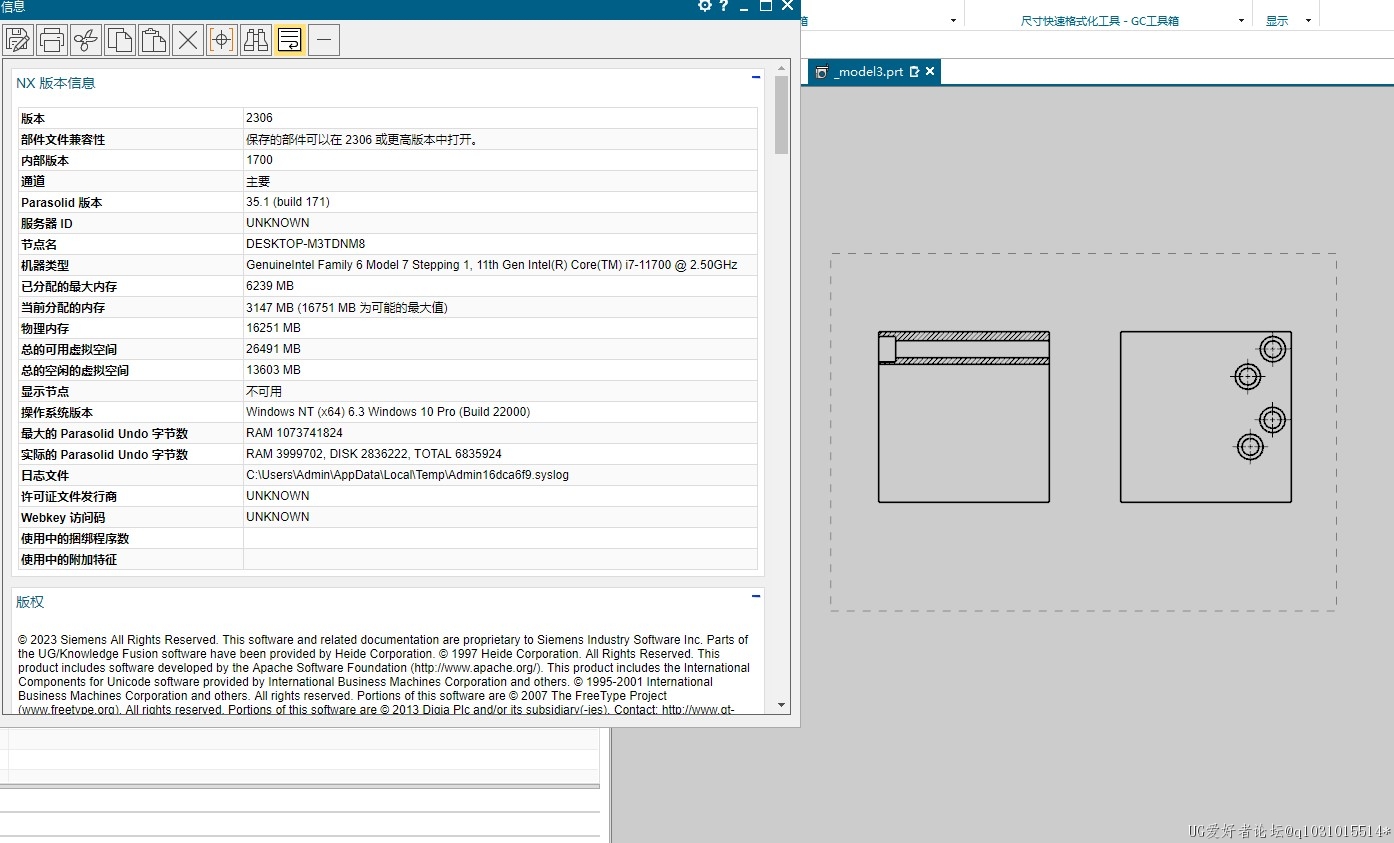Select the hatched section view in drawing

964,348
